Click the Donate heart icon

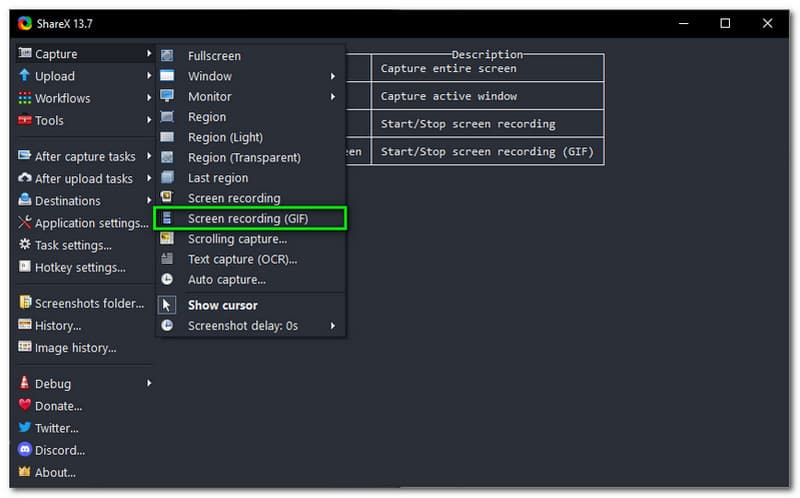pos(25,406)
